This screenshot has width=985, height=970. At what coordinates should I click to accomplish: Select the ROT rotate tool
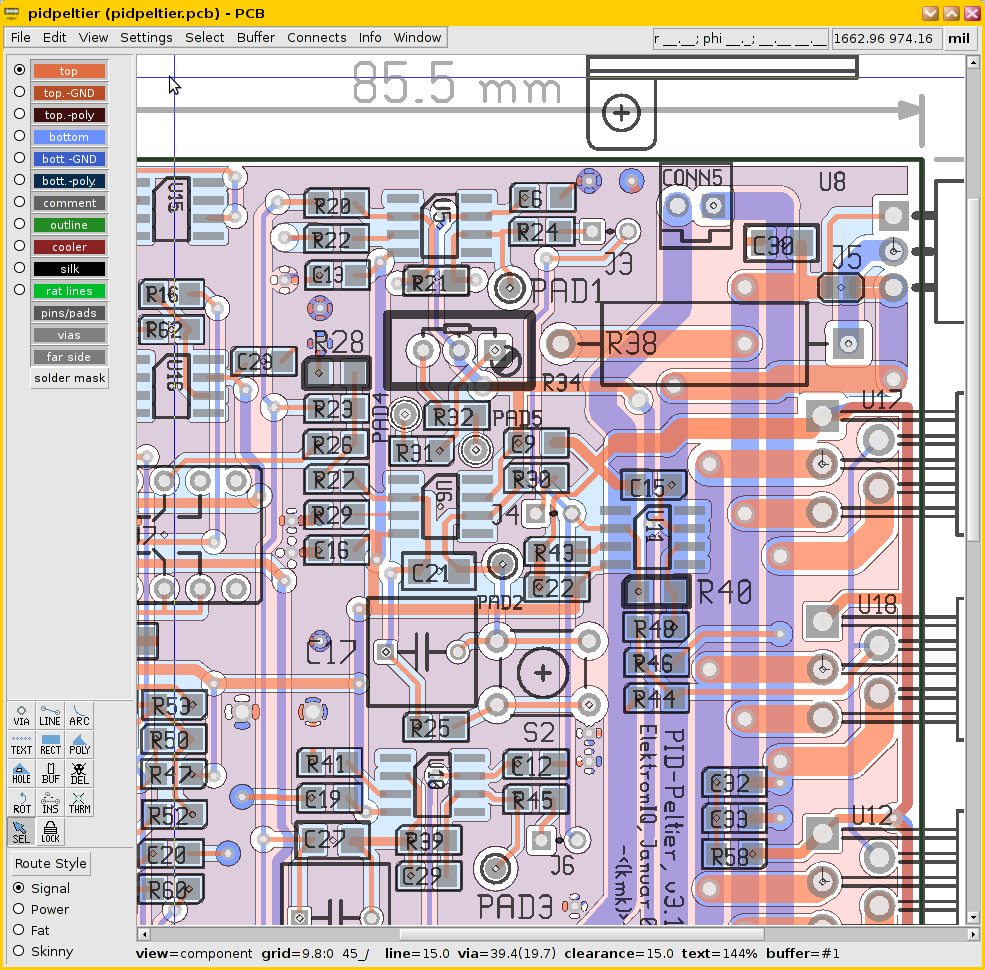click(21, 801)
